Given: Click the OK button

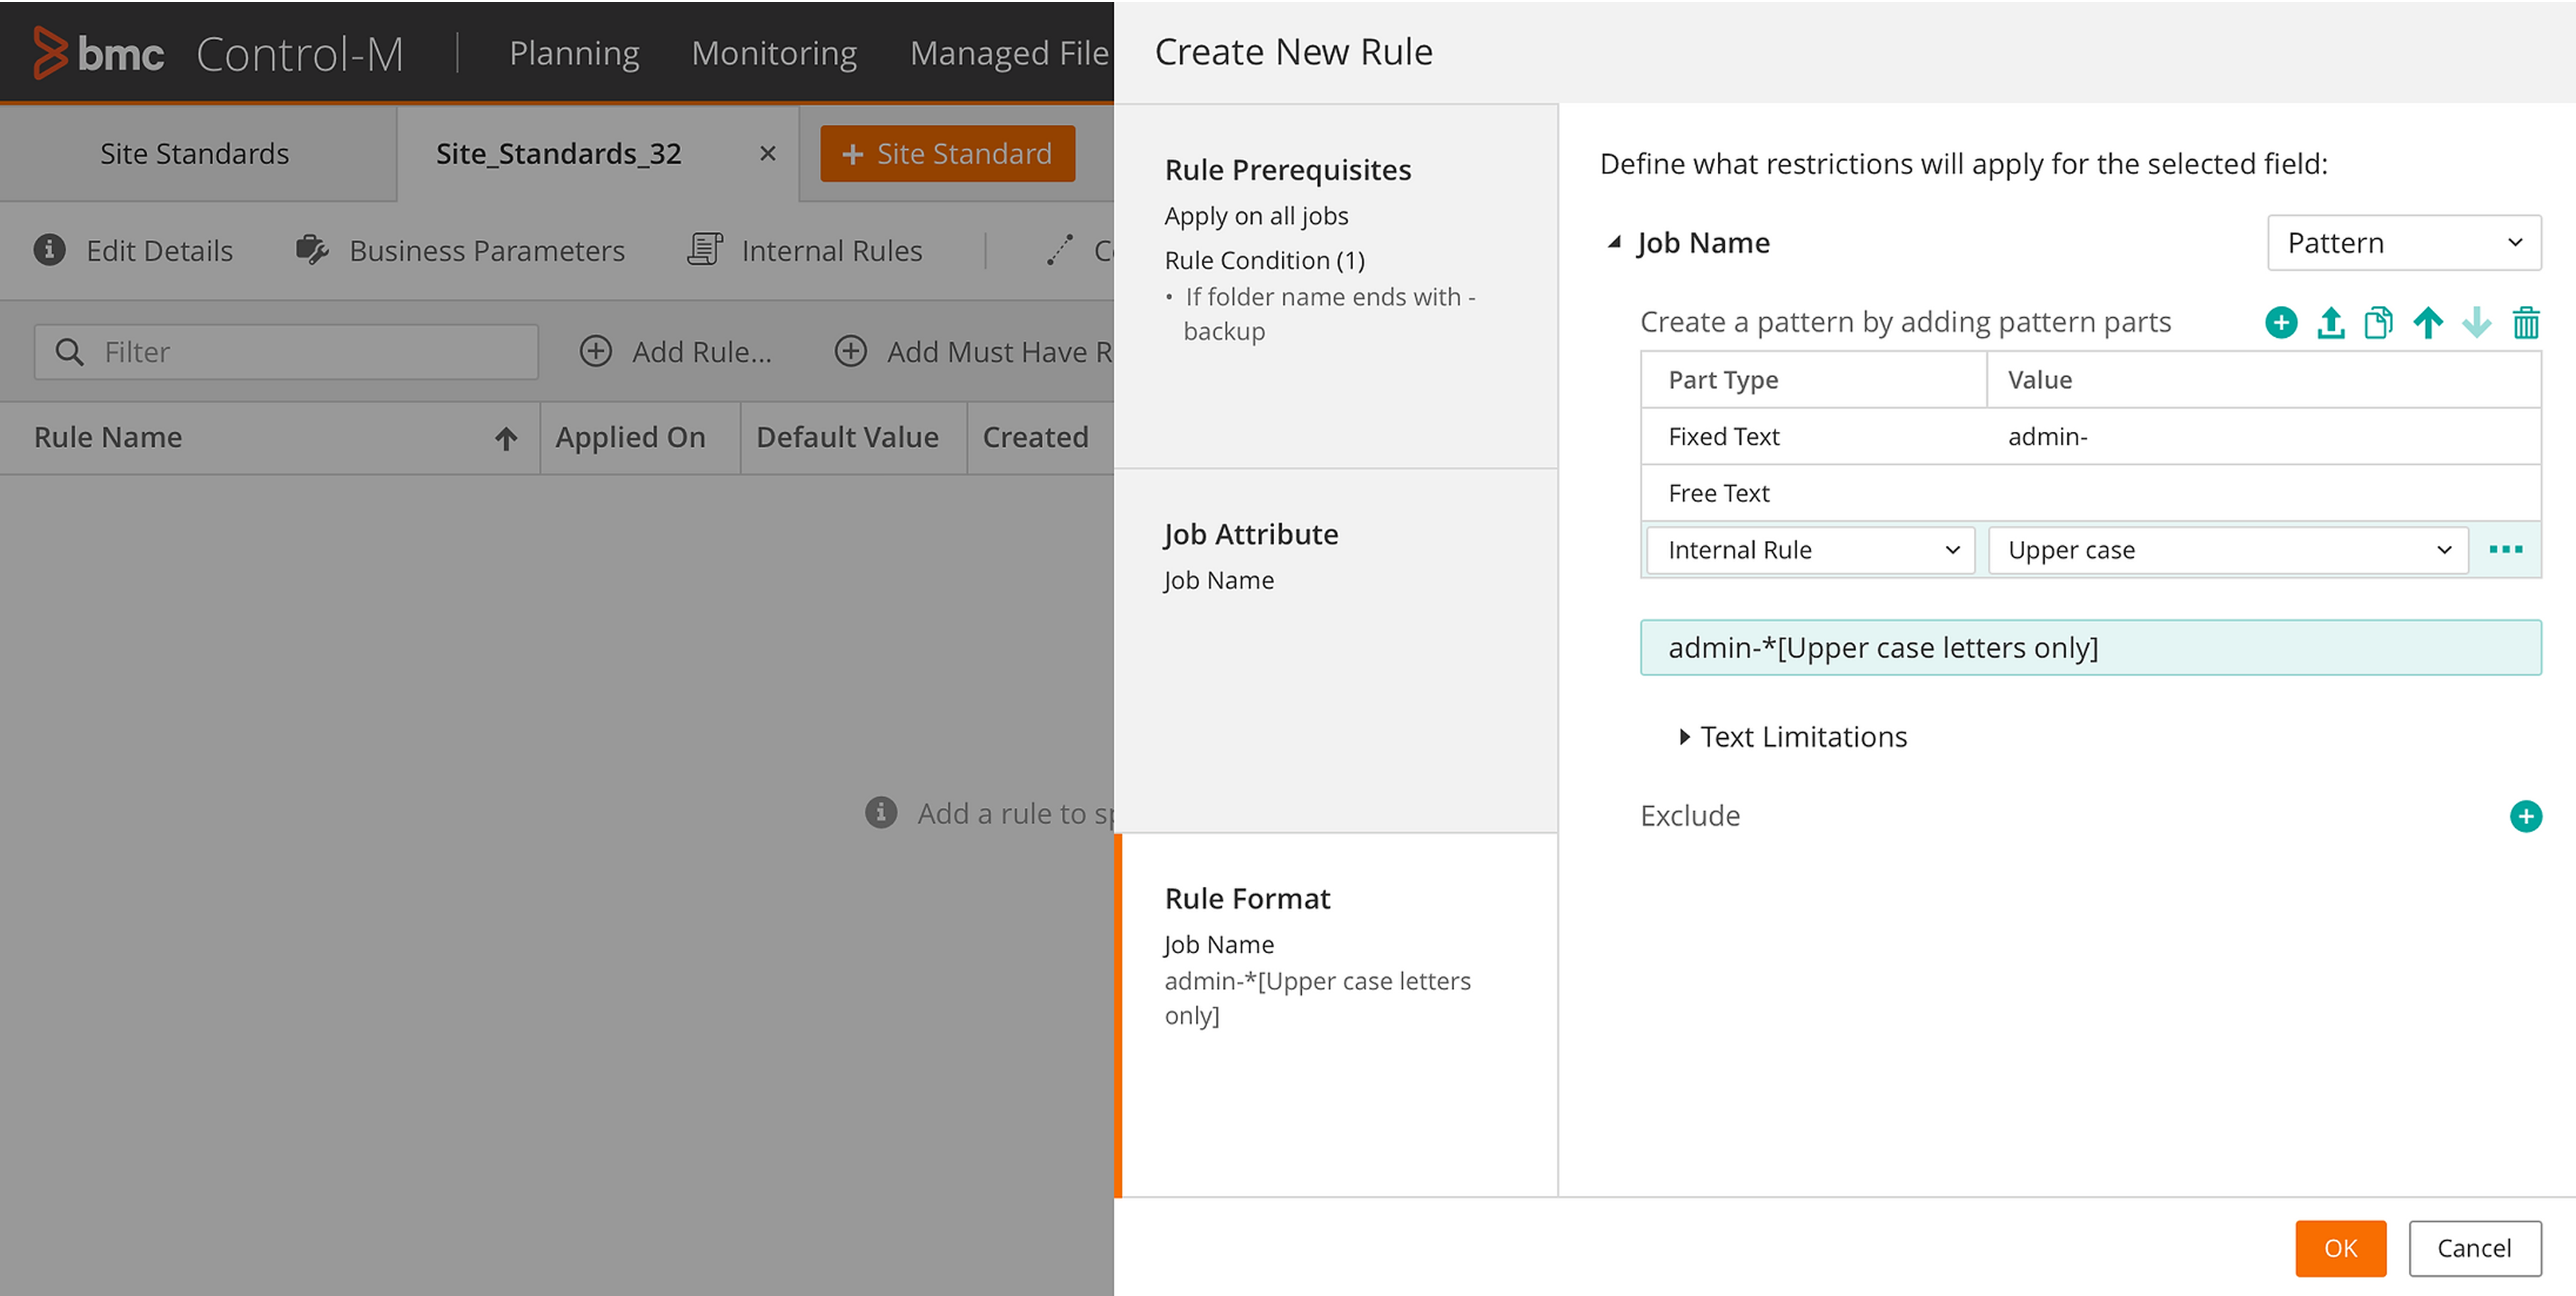Looking at the screenshot, I should coord(2340,1248).
